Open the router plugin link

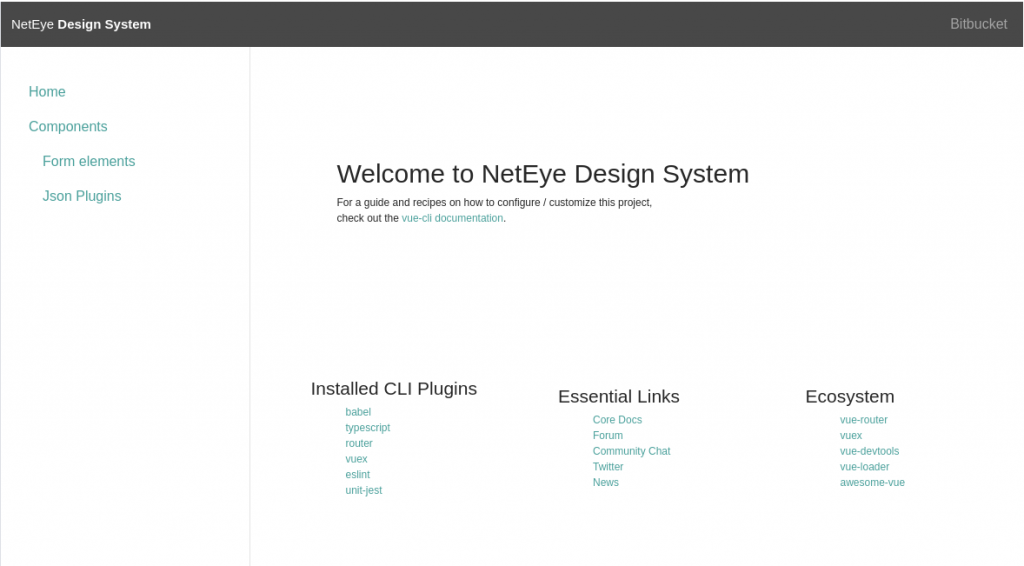pos(359,443)
